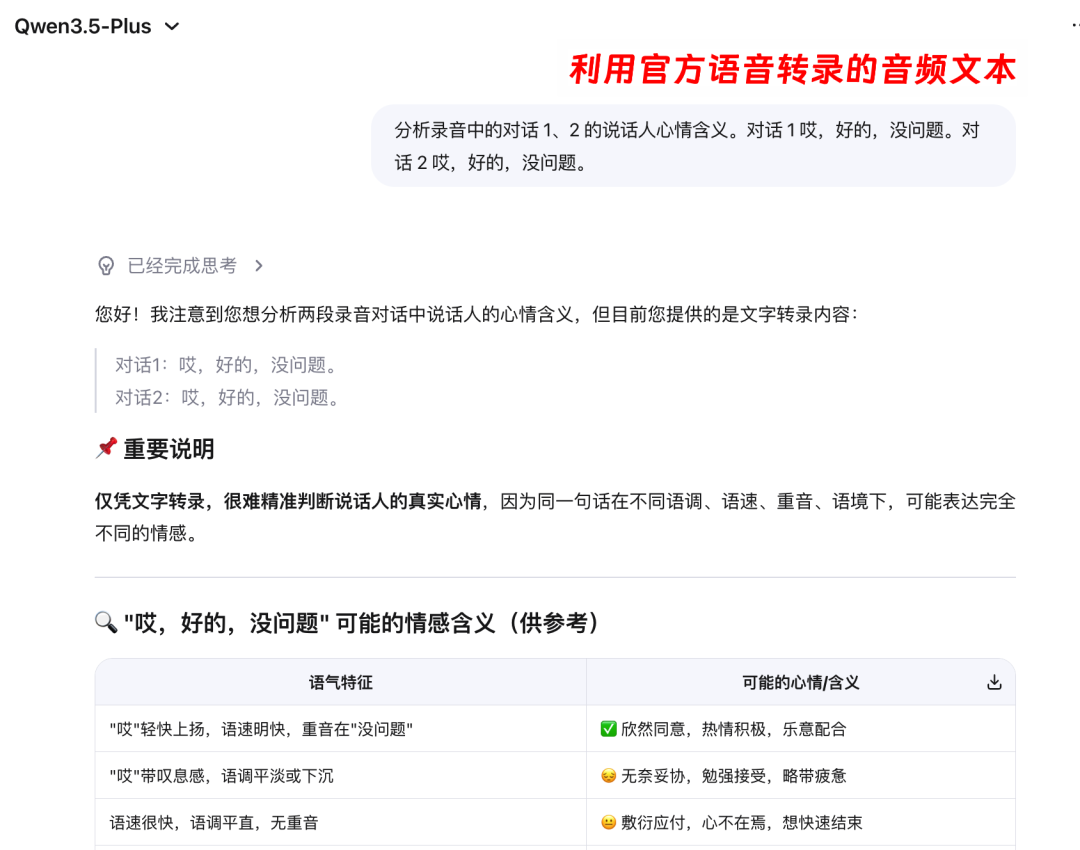
Task: Open the Qwen3.5-Plus model selector
Action: [x=80, y=26]
